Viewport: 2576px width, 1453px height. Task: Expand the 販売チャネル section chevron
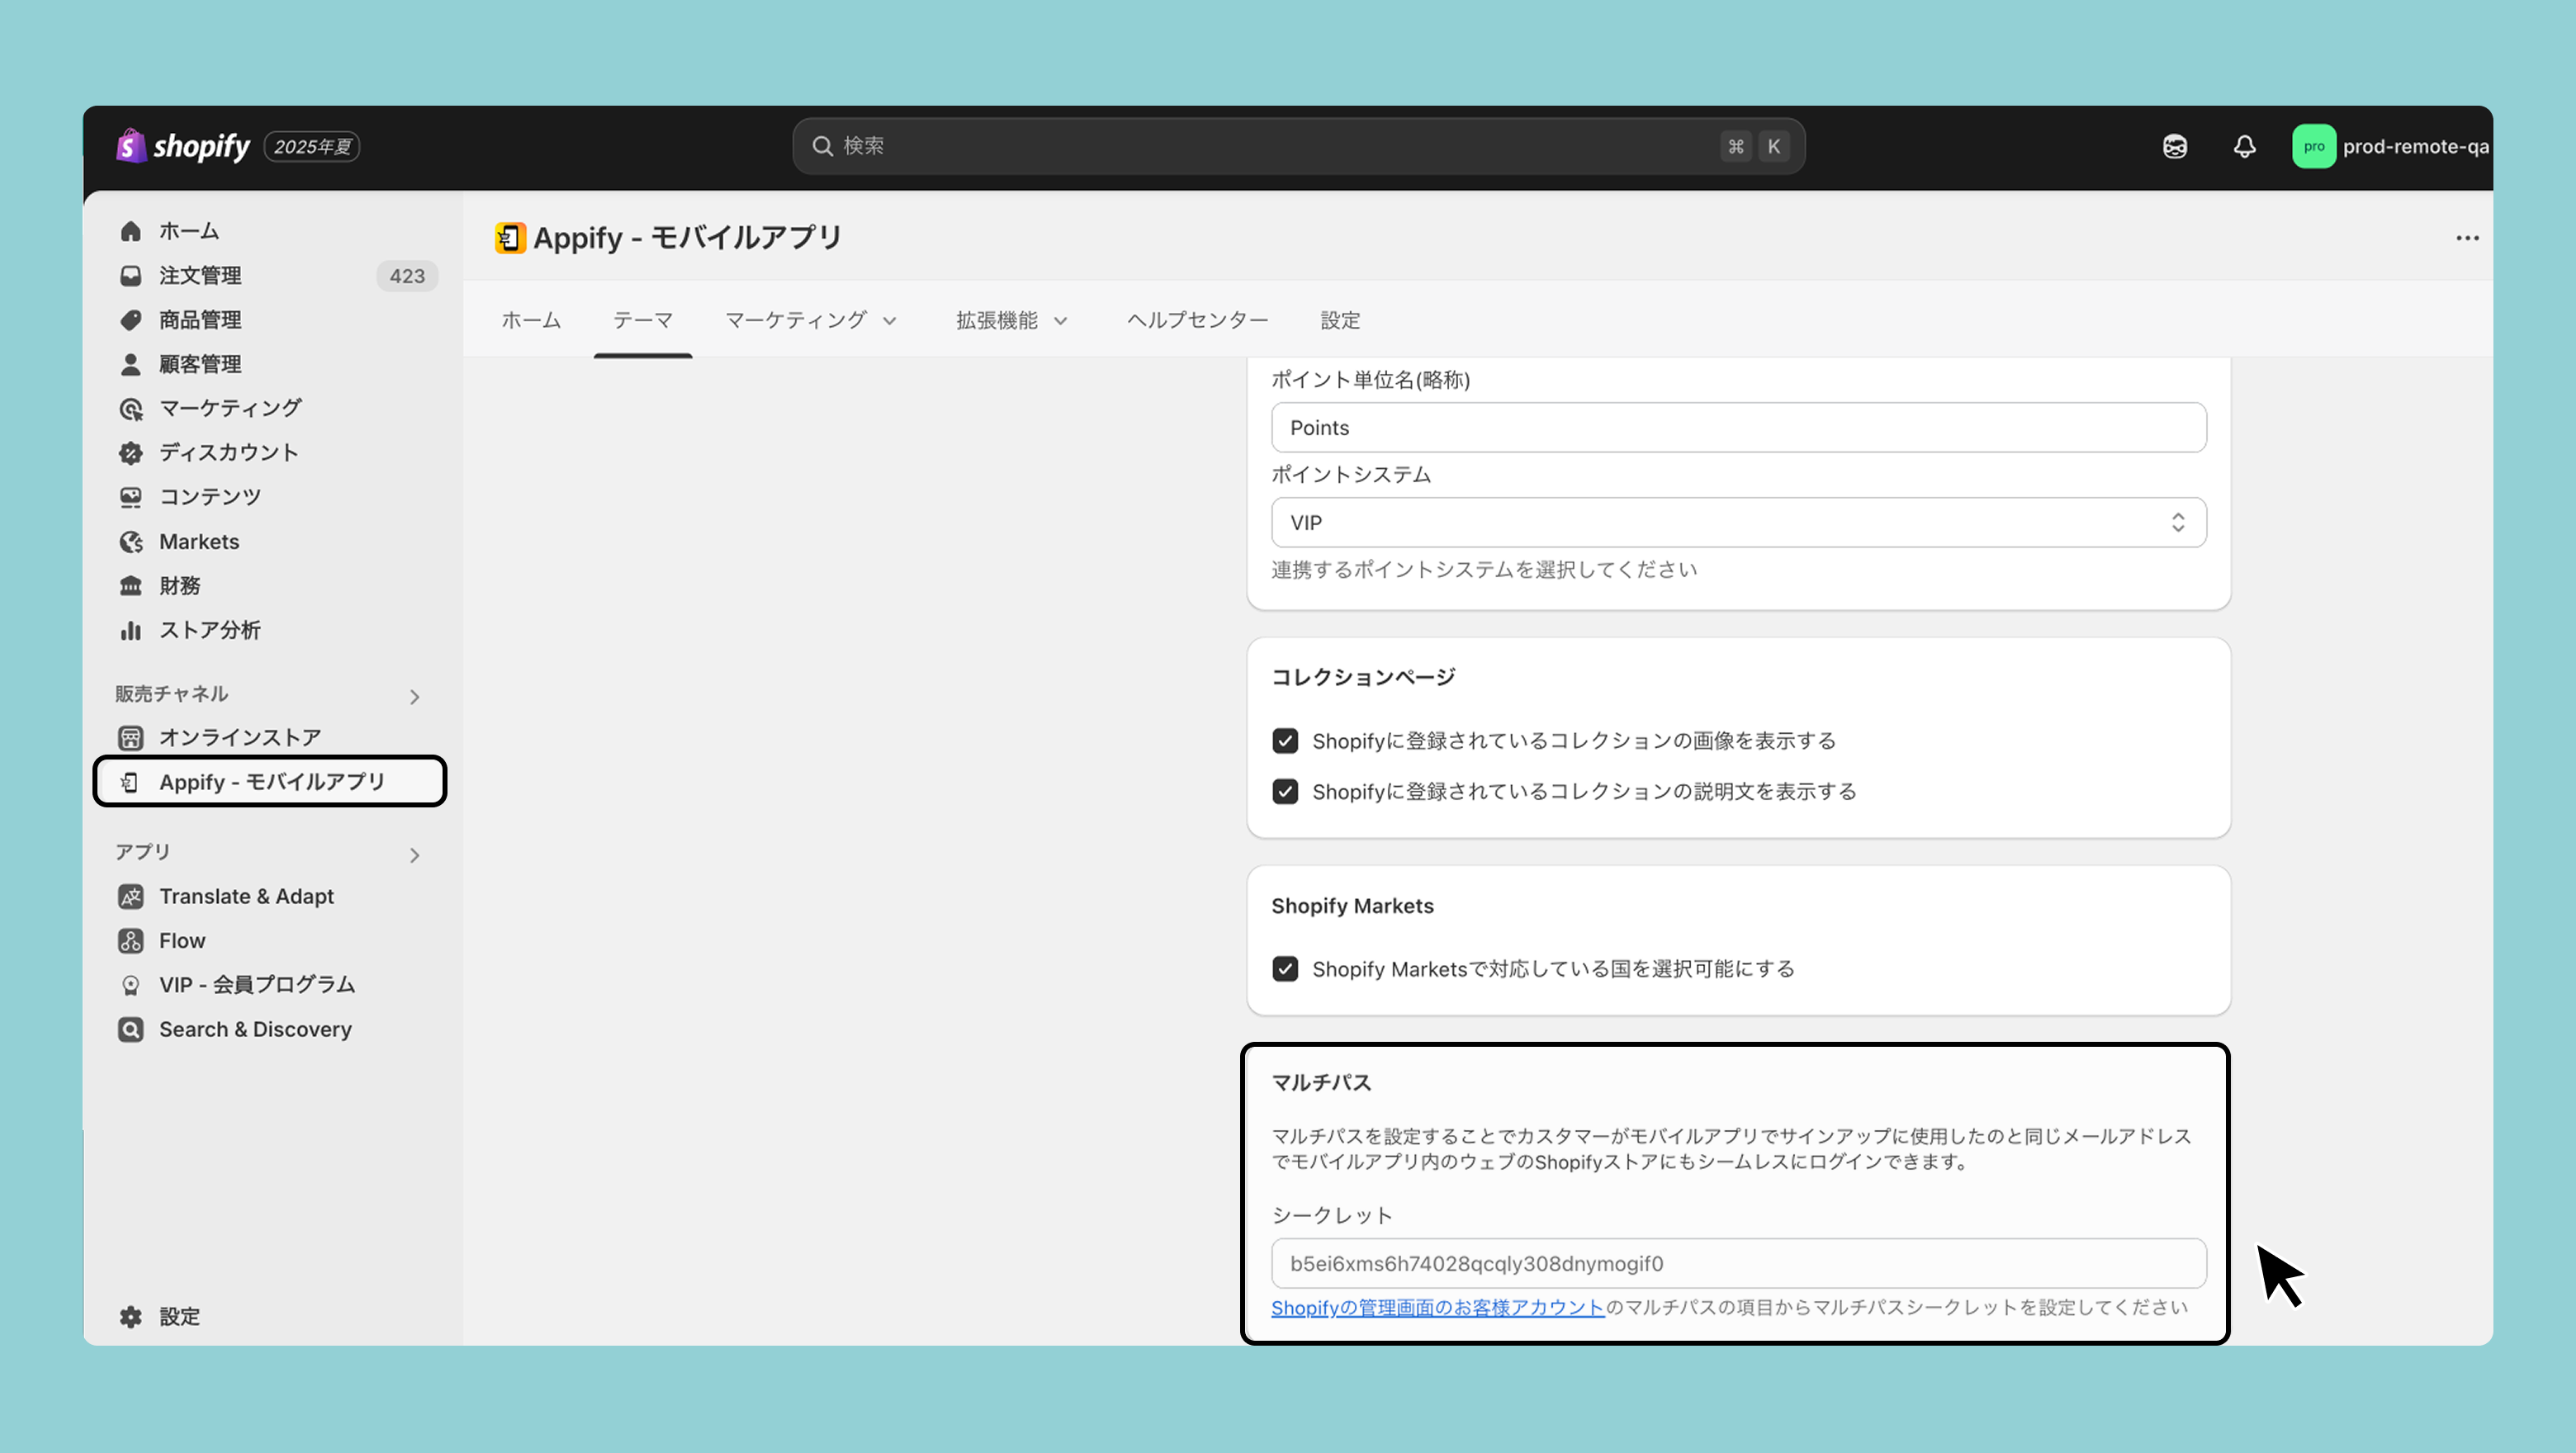[x=414, y=697]
